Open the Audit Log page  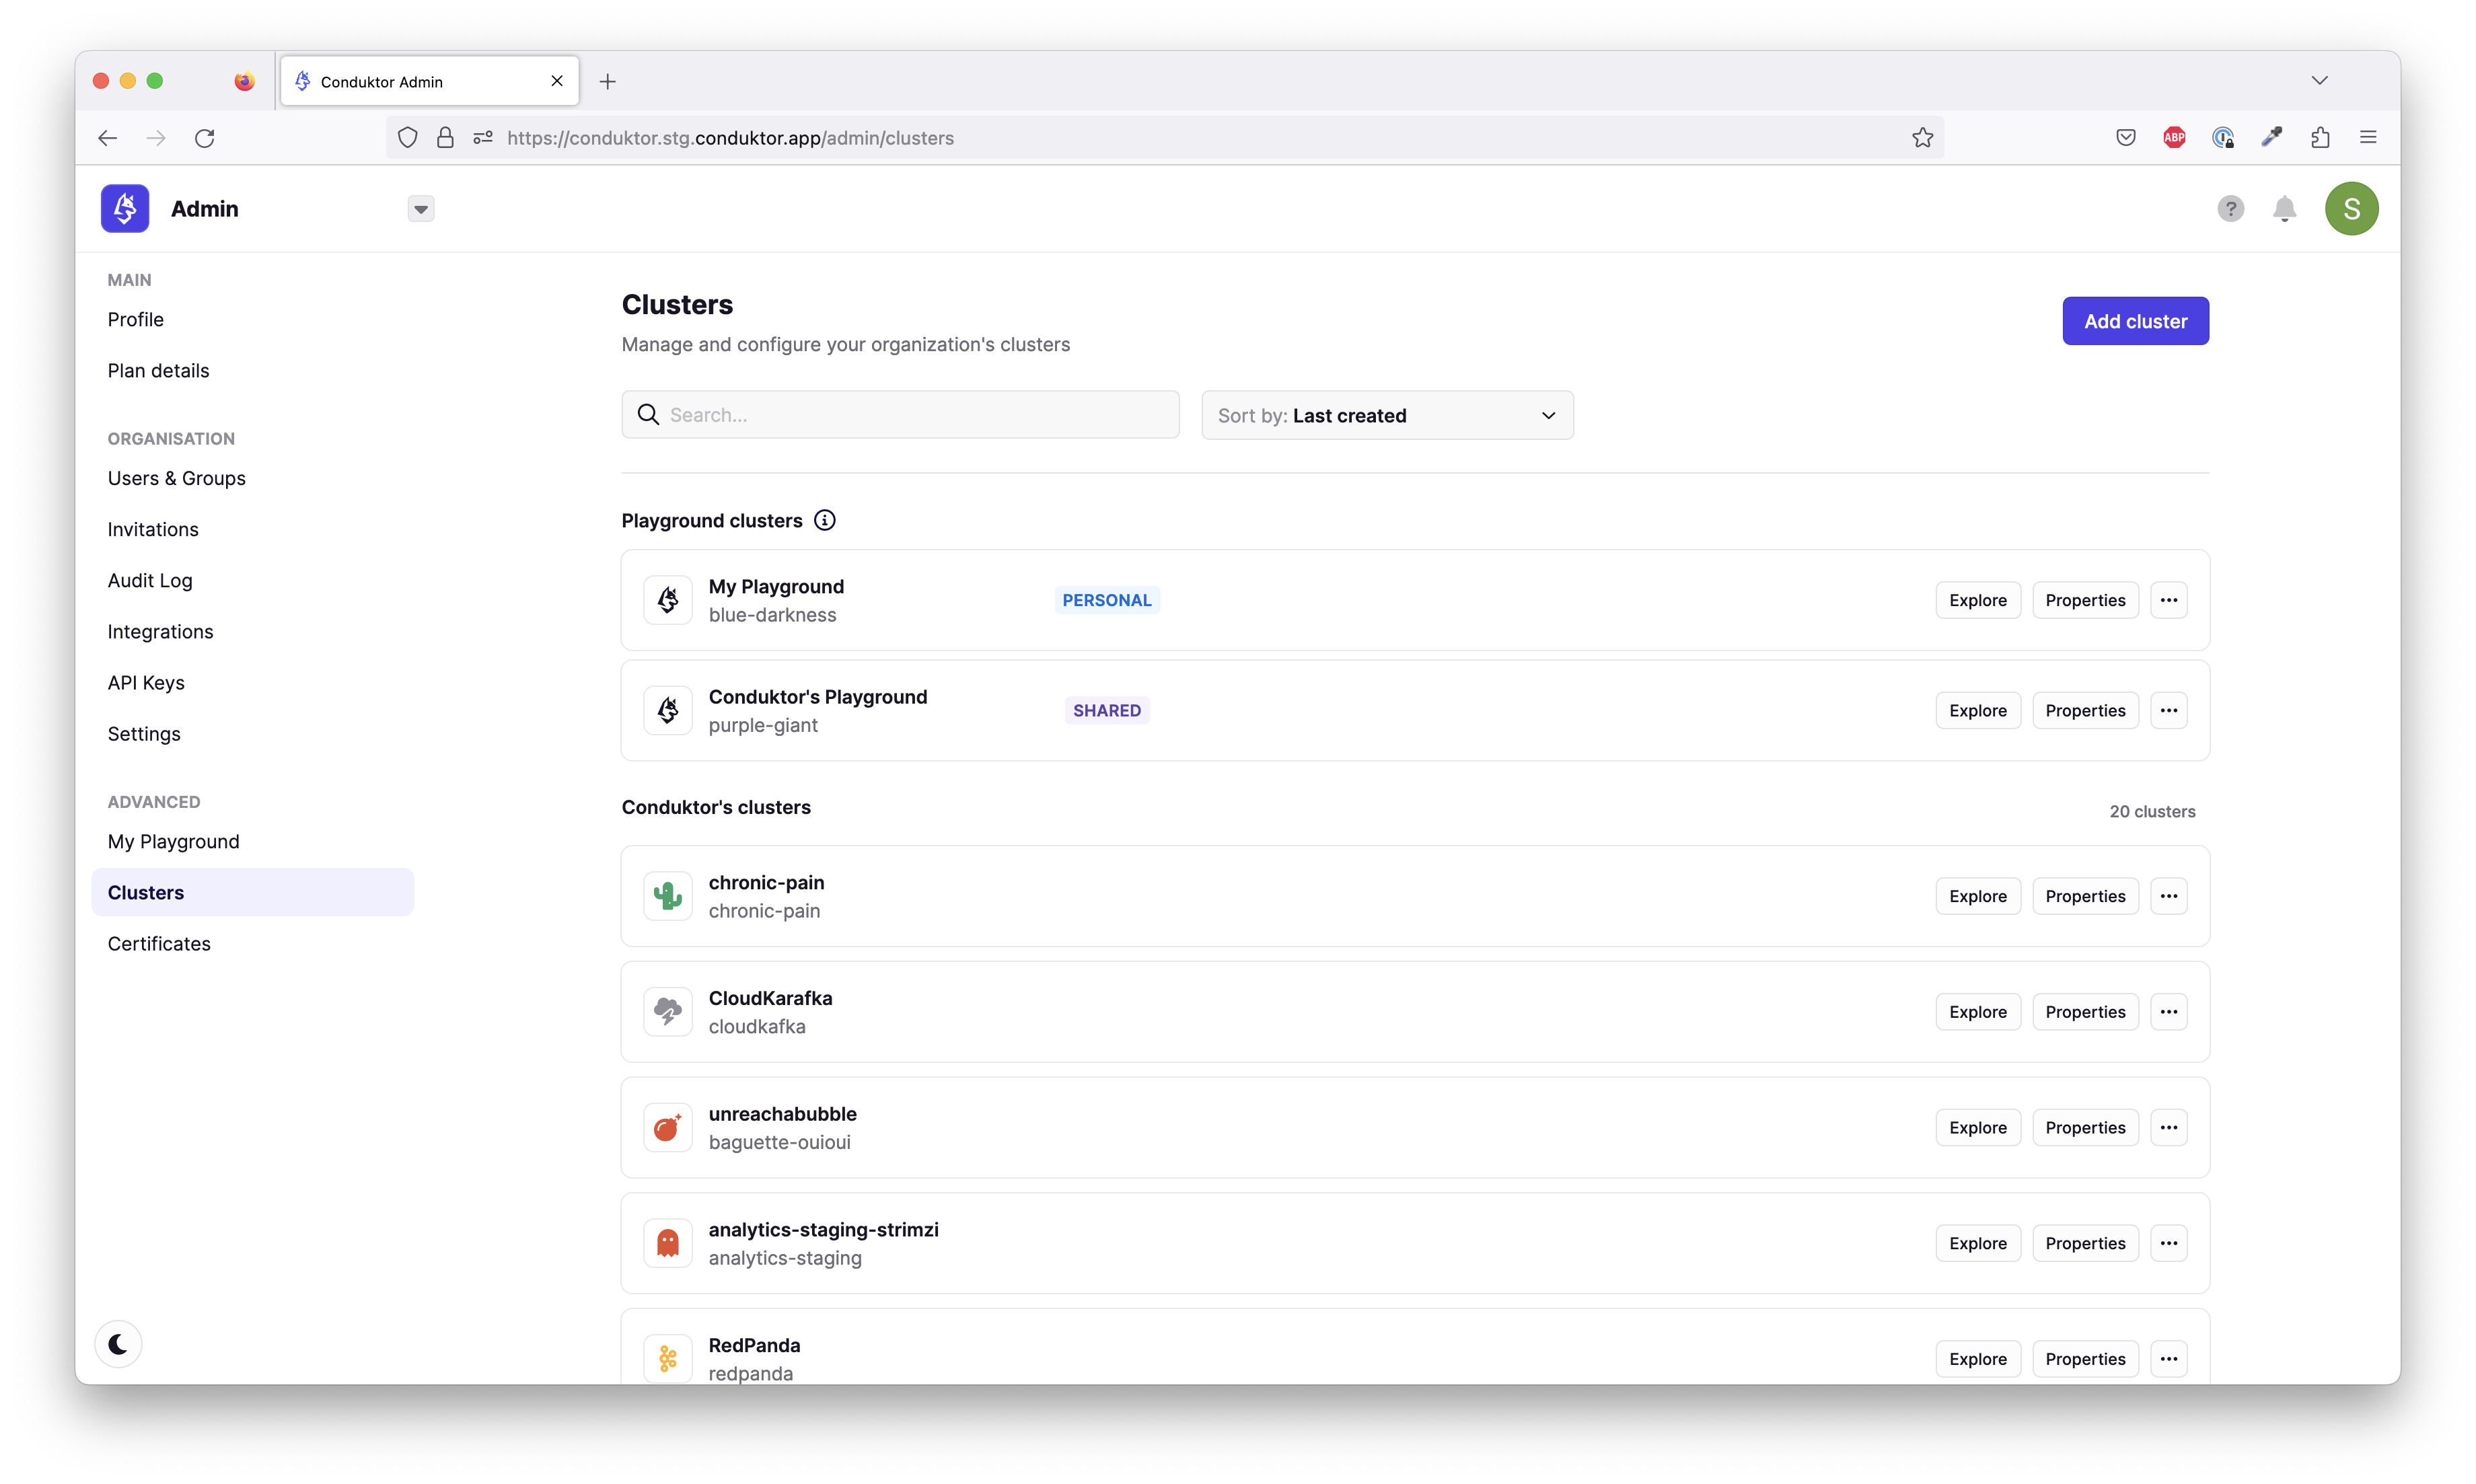point(150,580)
